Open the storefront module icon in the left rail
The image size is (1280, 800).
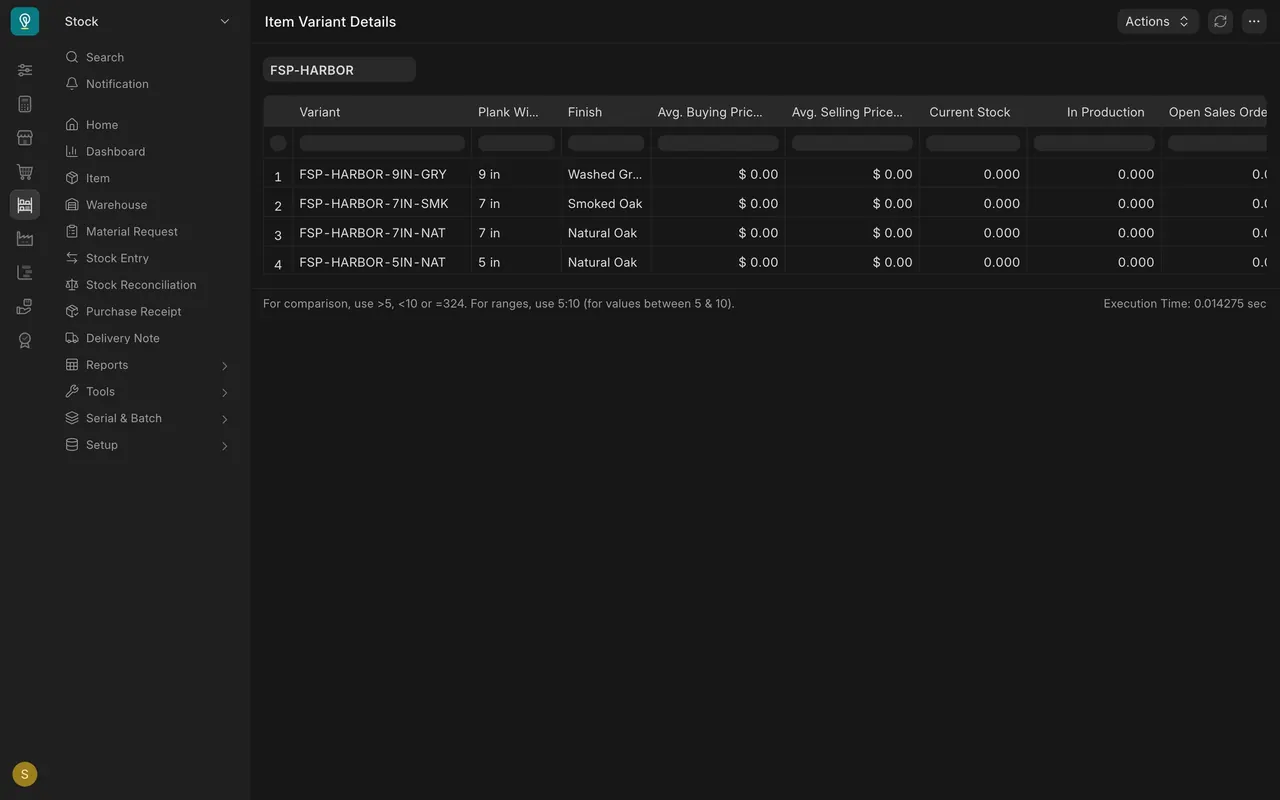point(25,138)
